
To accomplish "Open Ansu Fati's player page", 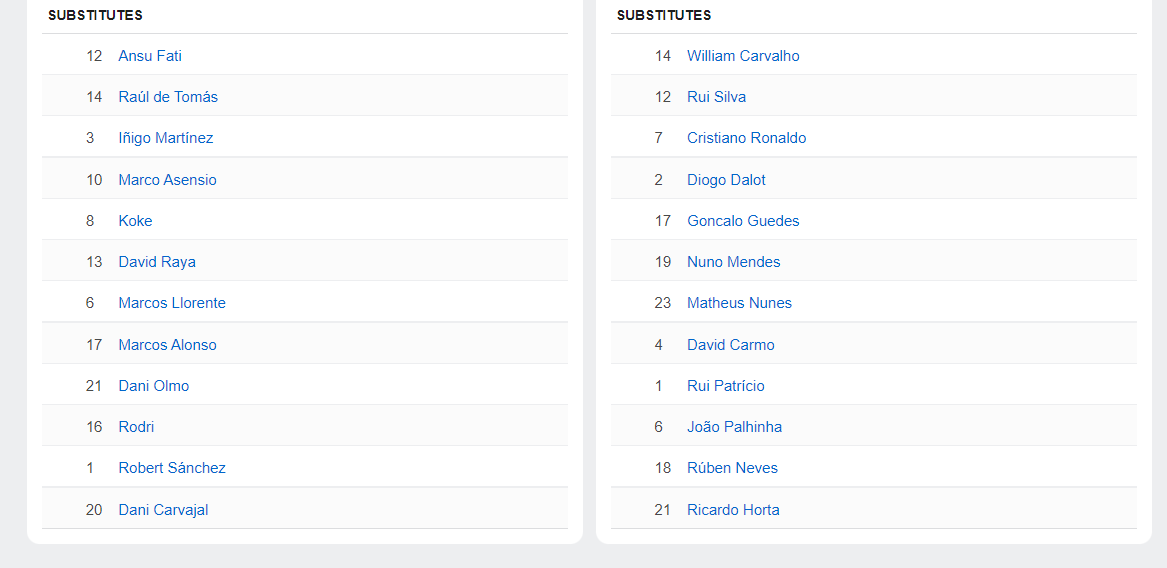I will click(x=150, y=56).
